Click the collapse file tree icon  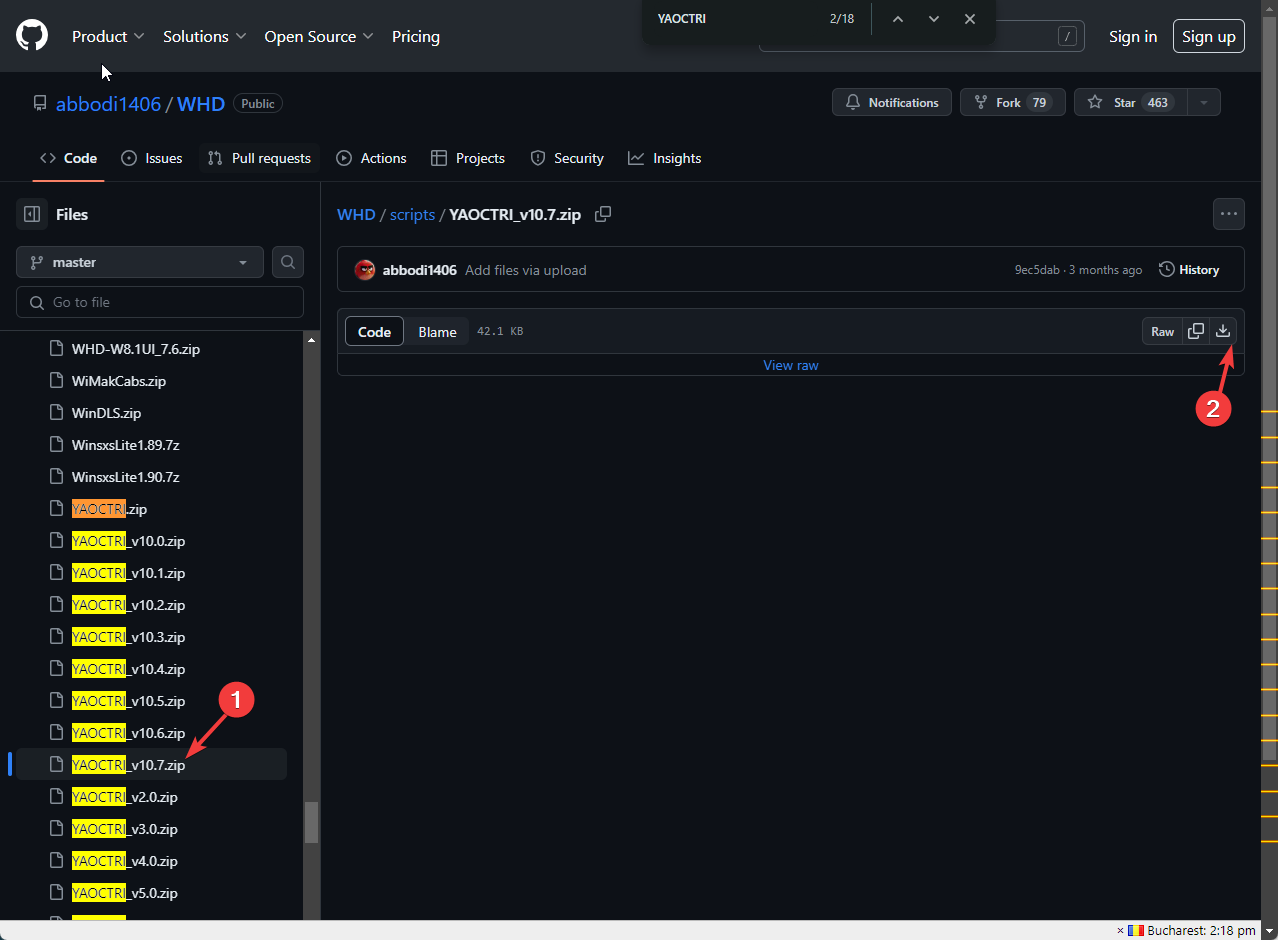point(32,214)
